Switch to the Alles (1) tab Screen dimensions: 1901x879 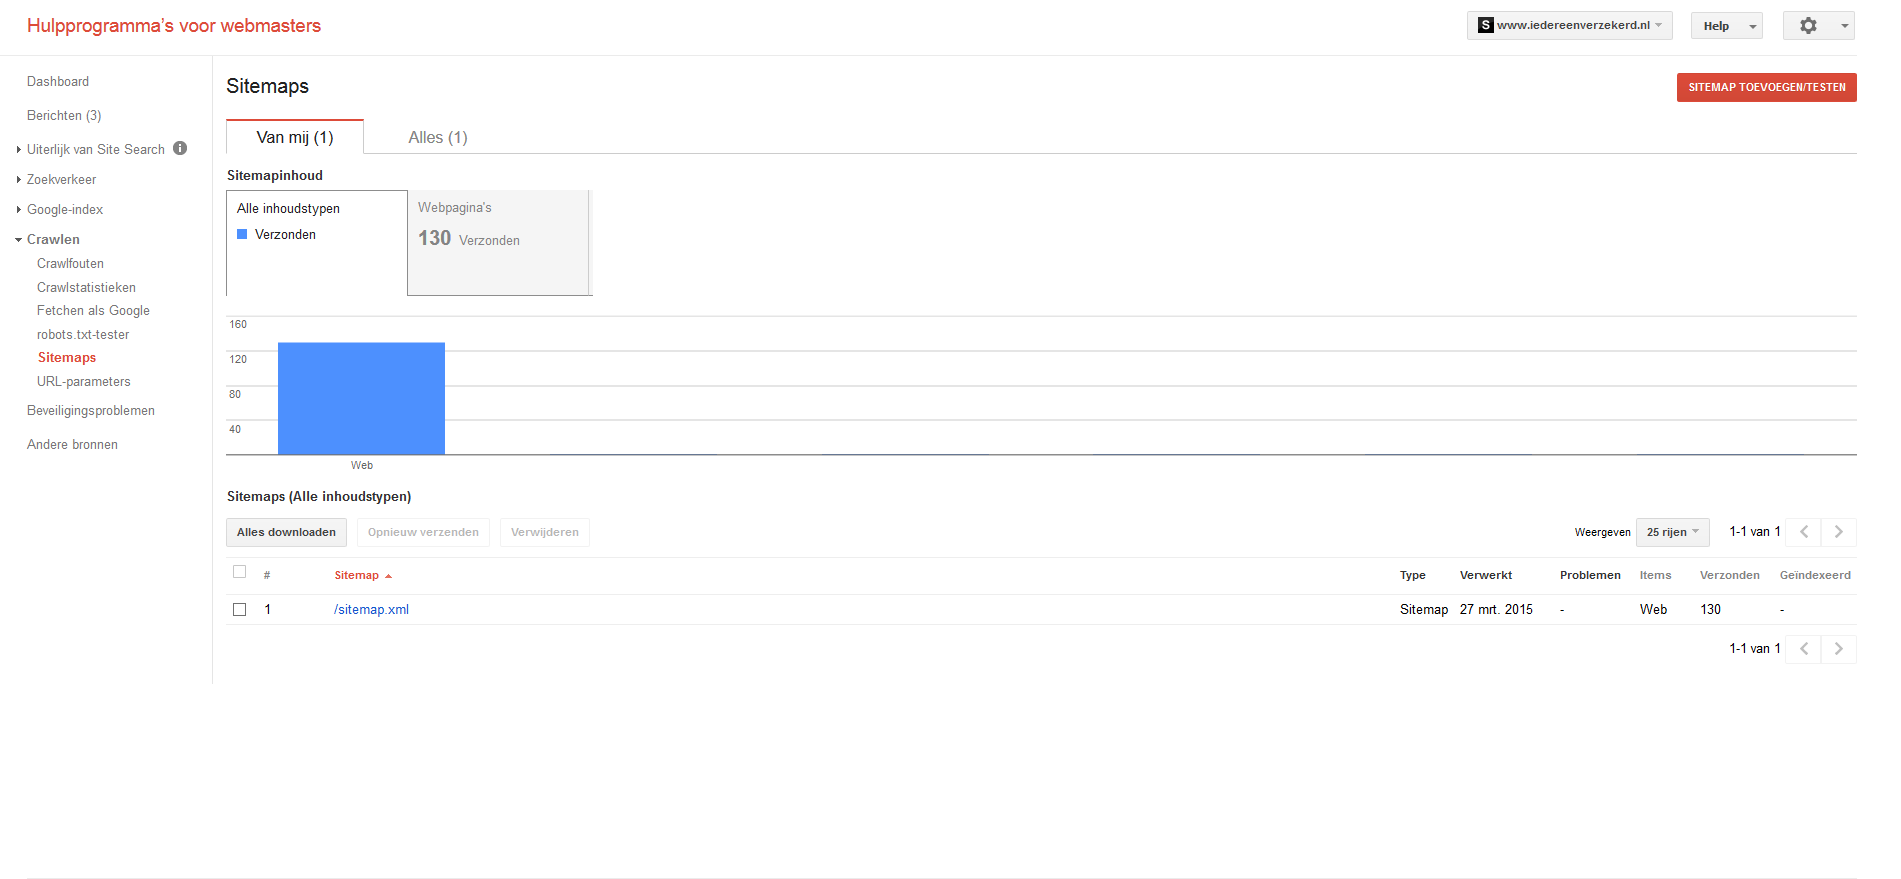click(438, 137)
